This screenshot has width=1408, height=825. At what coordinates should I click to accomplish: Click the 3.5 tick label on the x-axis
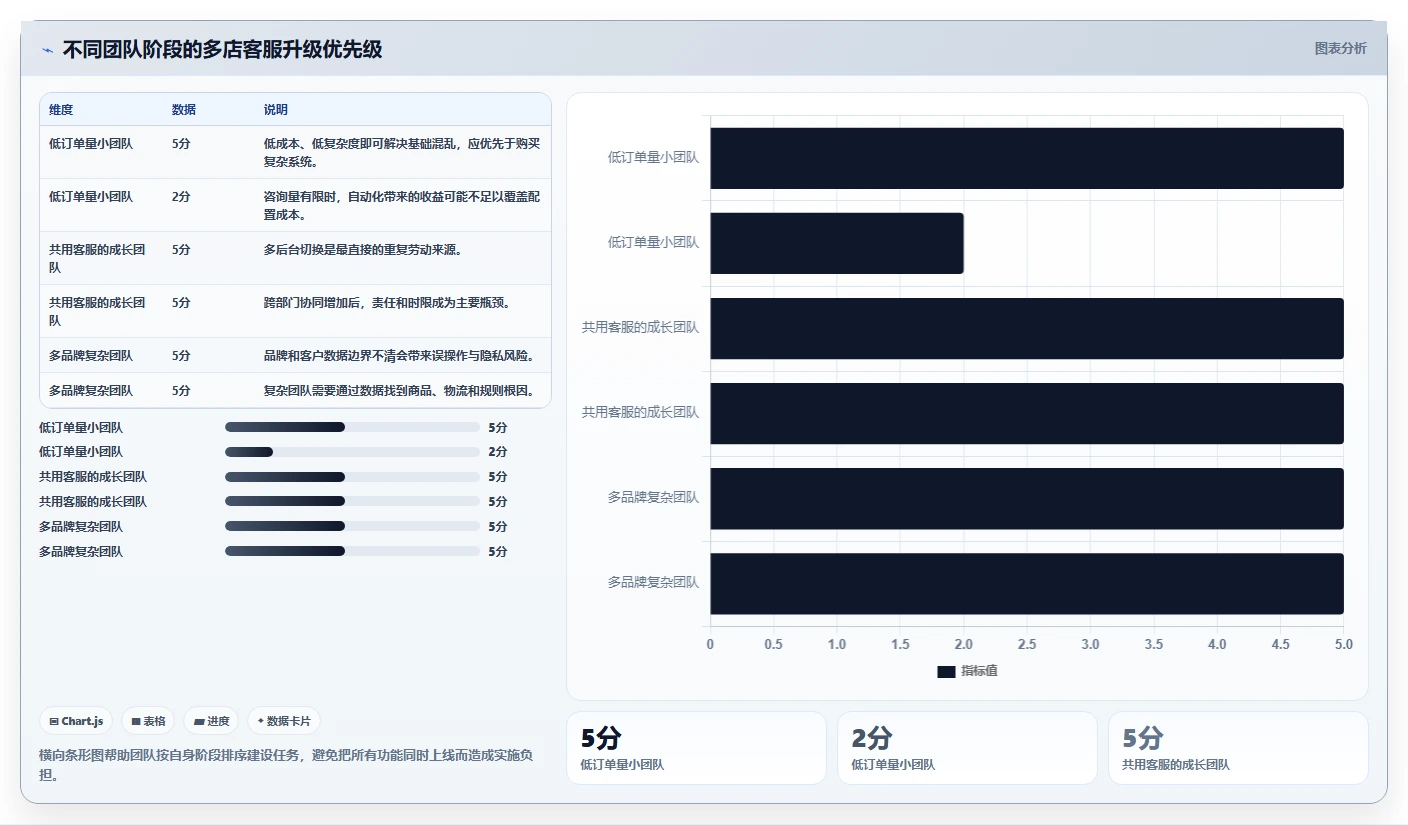coord(1153,645)
